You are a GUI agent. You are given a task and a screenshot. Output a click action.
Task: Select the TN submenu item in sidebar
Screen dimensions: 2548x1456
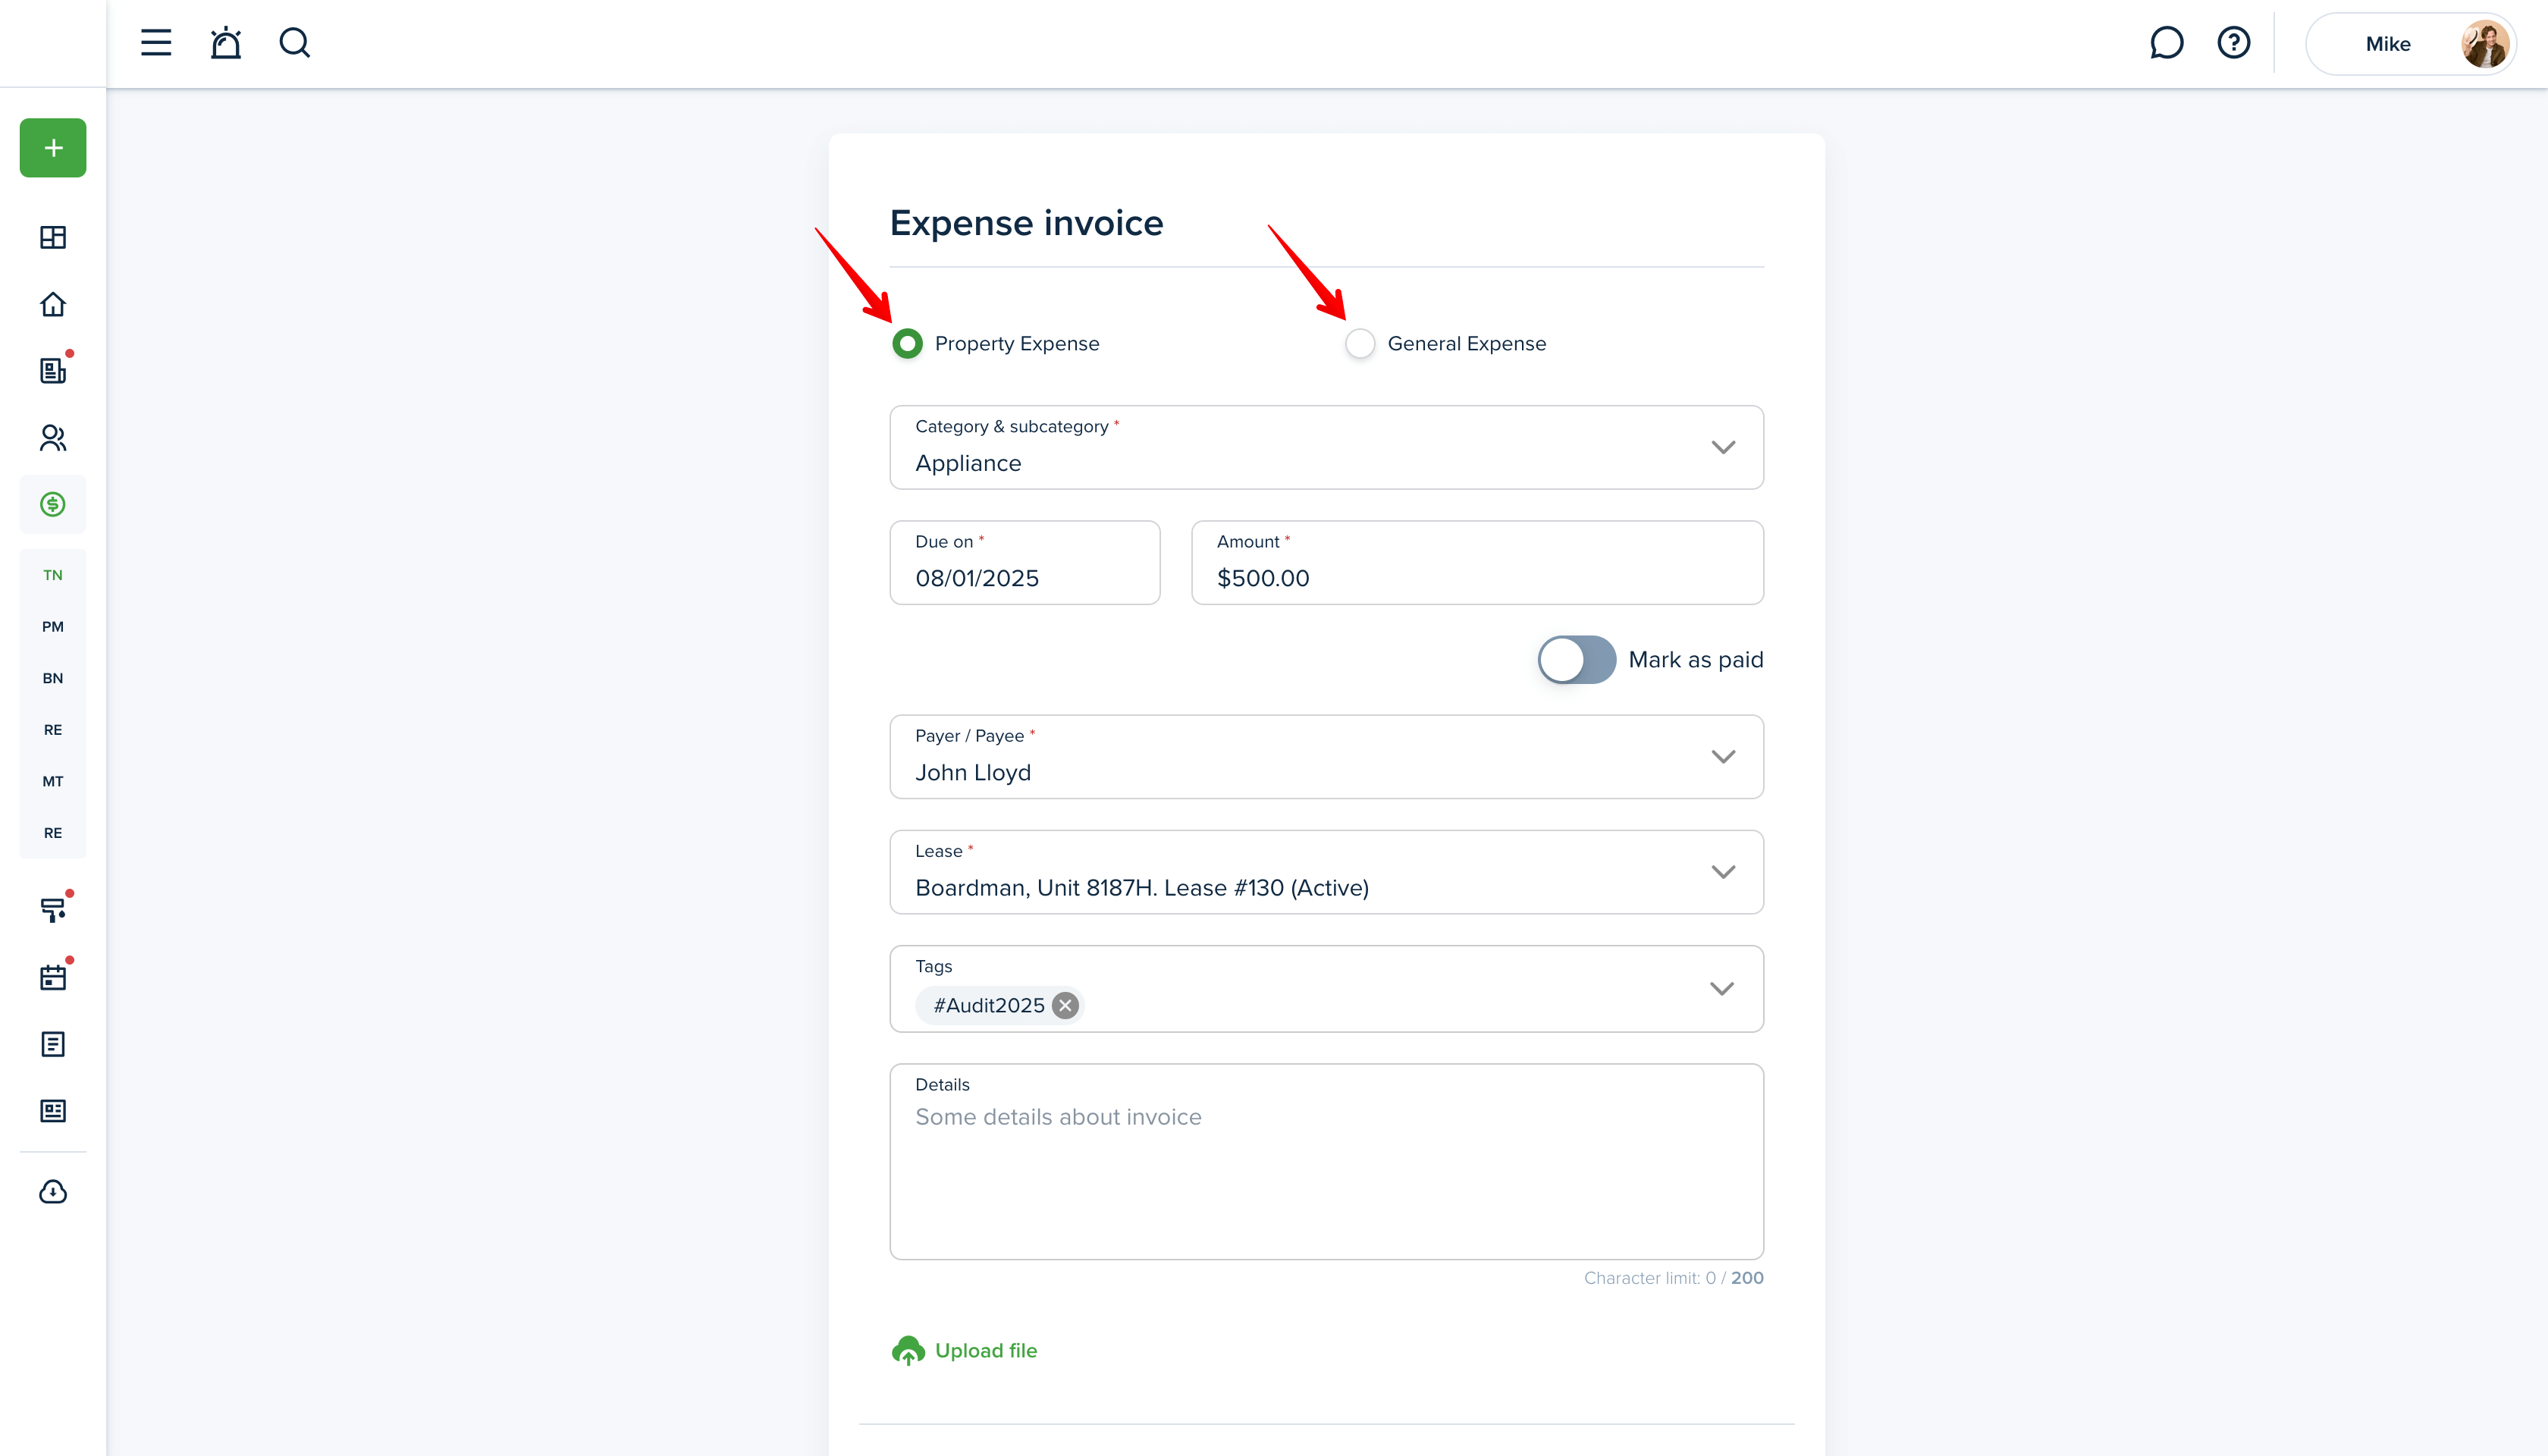[x=53, y=575]
